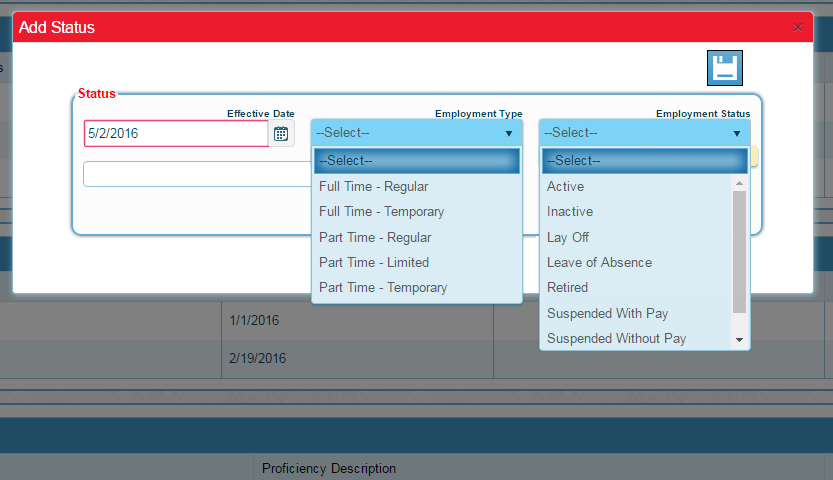Screen dimensions: 833x480
Task: Click the save floppy disk icon
Action: [x=724, y=68]
